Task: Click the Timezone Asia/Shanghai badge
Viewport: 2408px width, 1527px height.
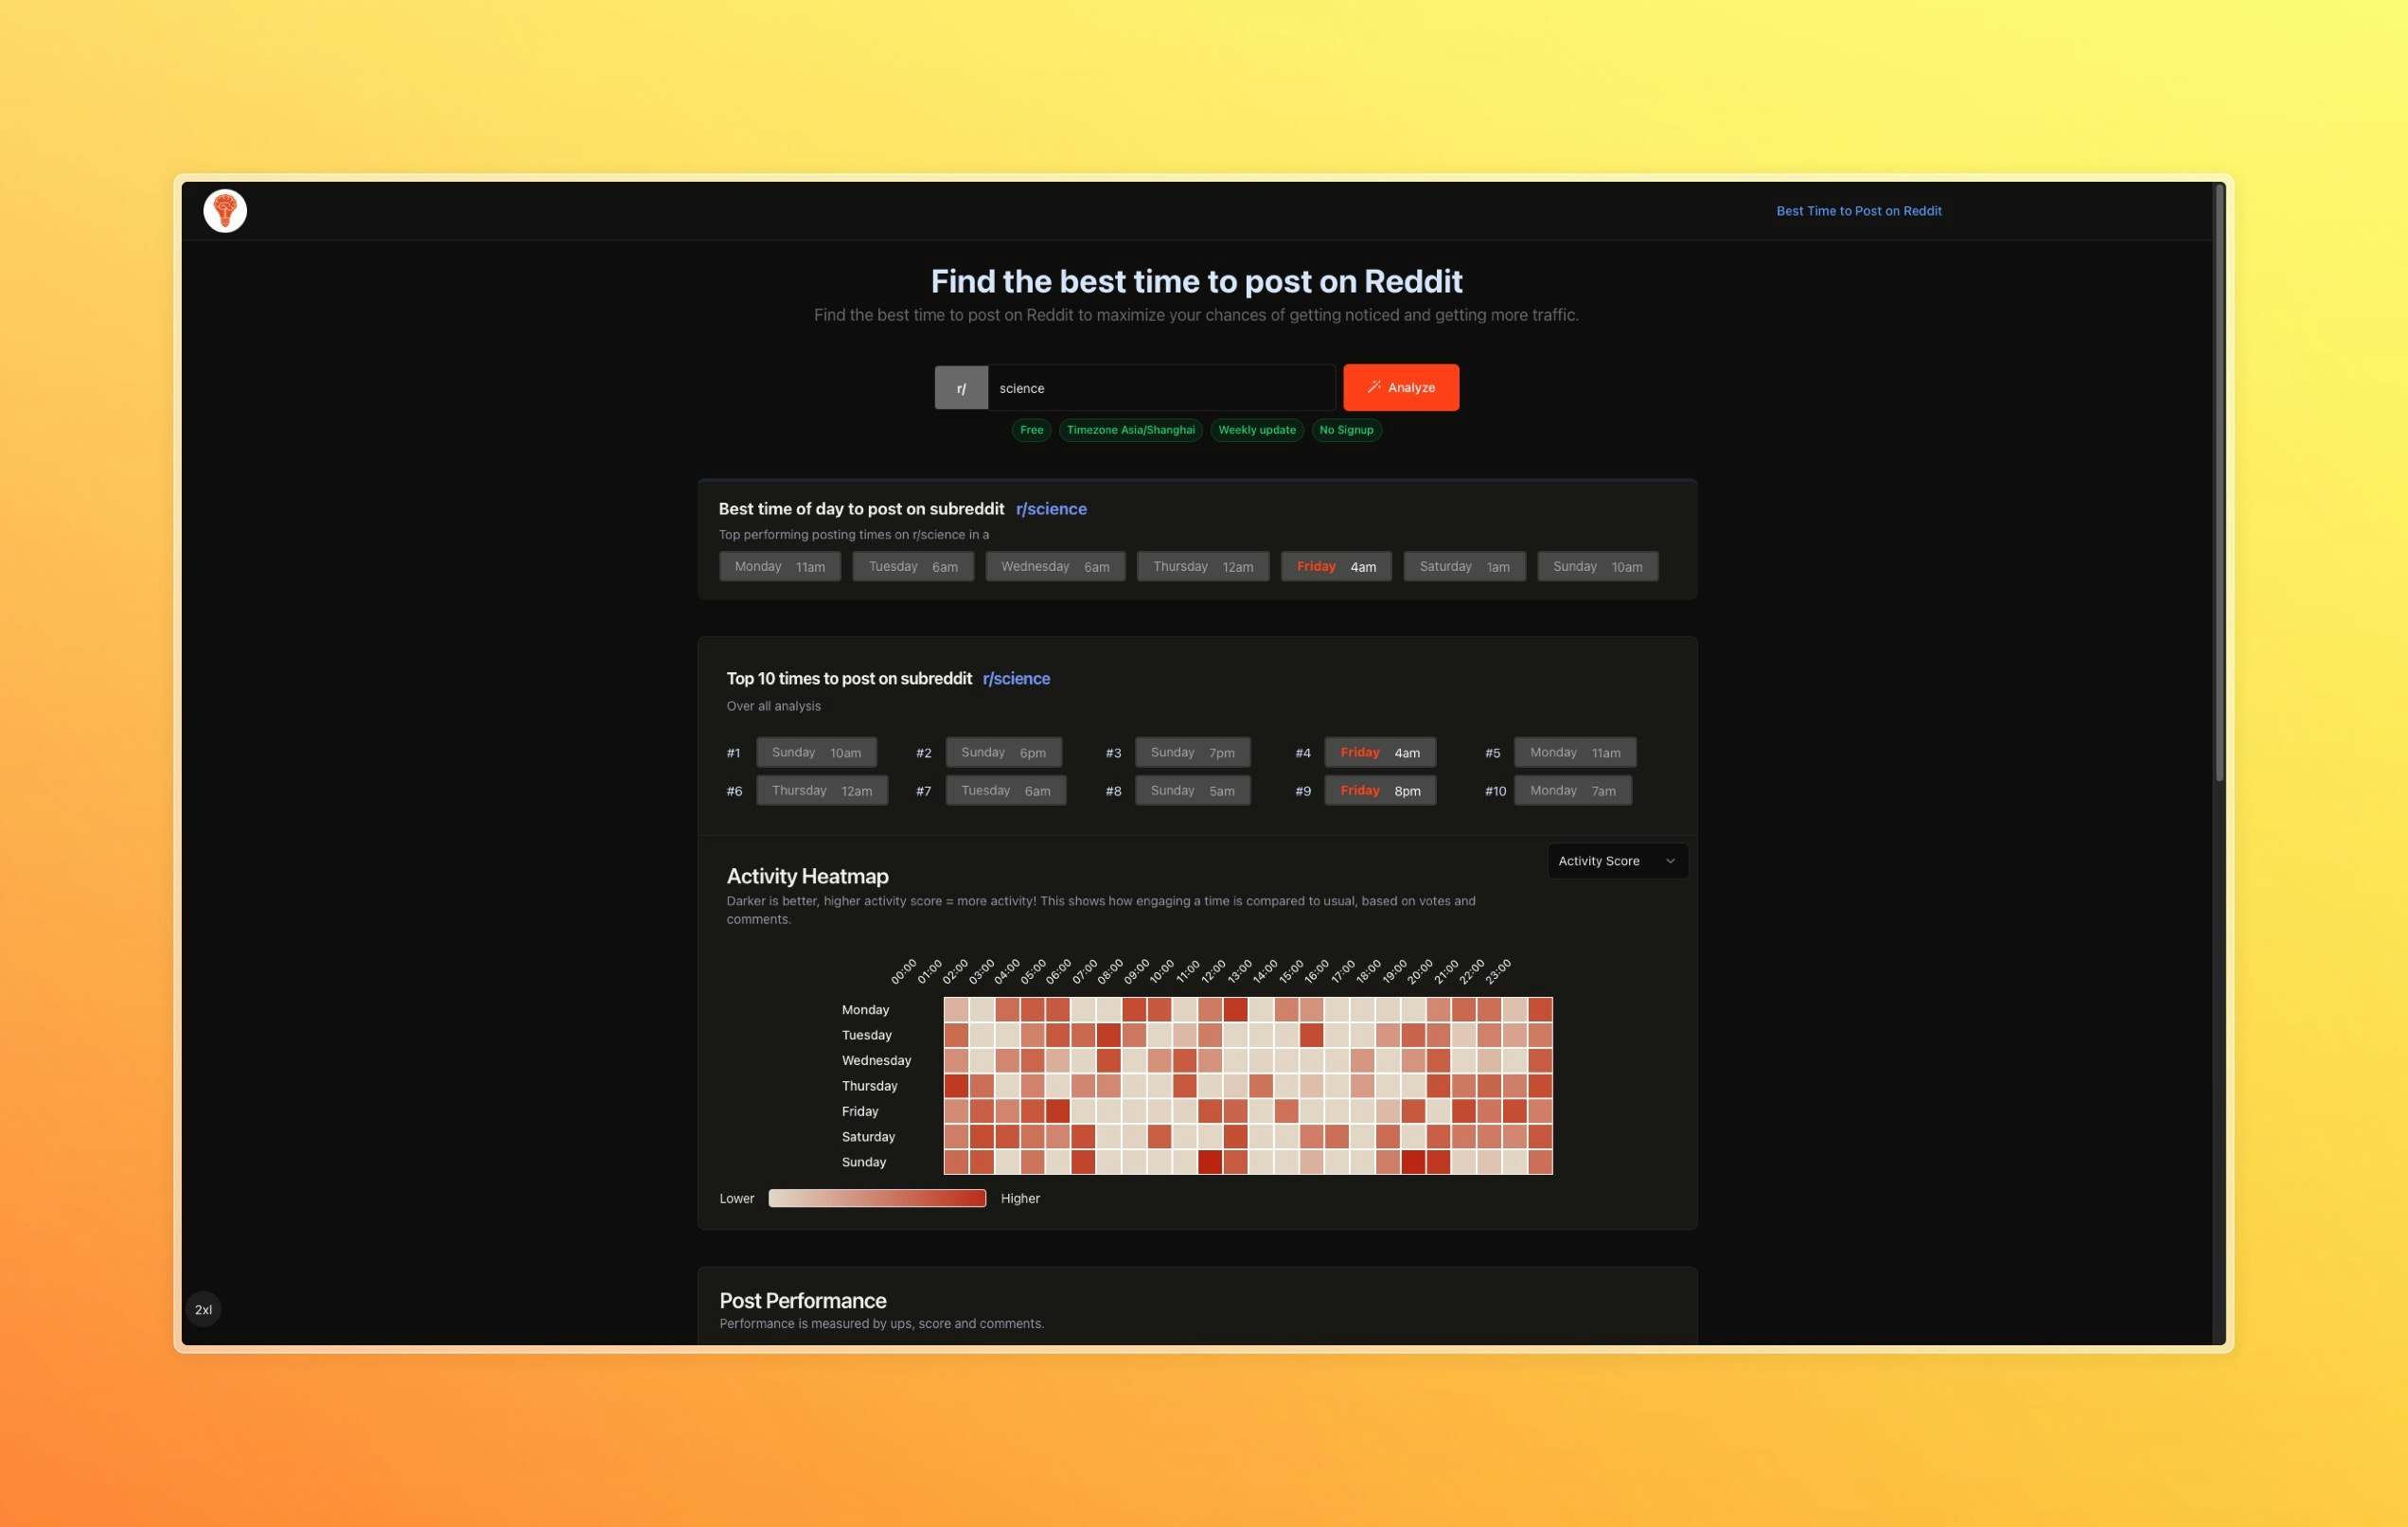Action: pyautogui.click(x=1130, y=430)
